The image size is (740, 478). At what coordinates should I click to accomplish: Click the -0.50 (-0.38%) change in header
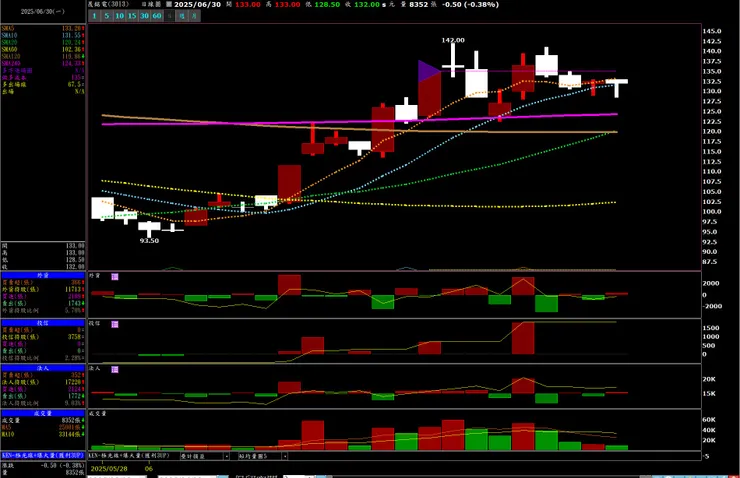point(470,4)
